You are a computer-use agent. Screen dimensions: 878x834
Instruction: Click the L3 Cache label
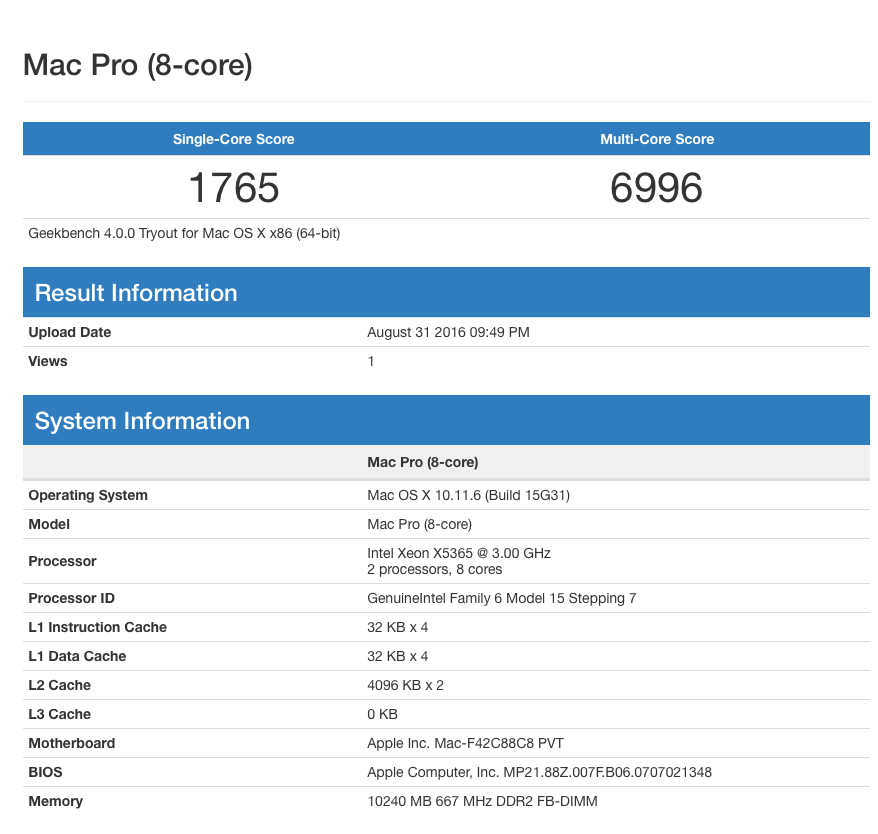[x=59, y=714]
